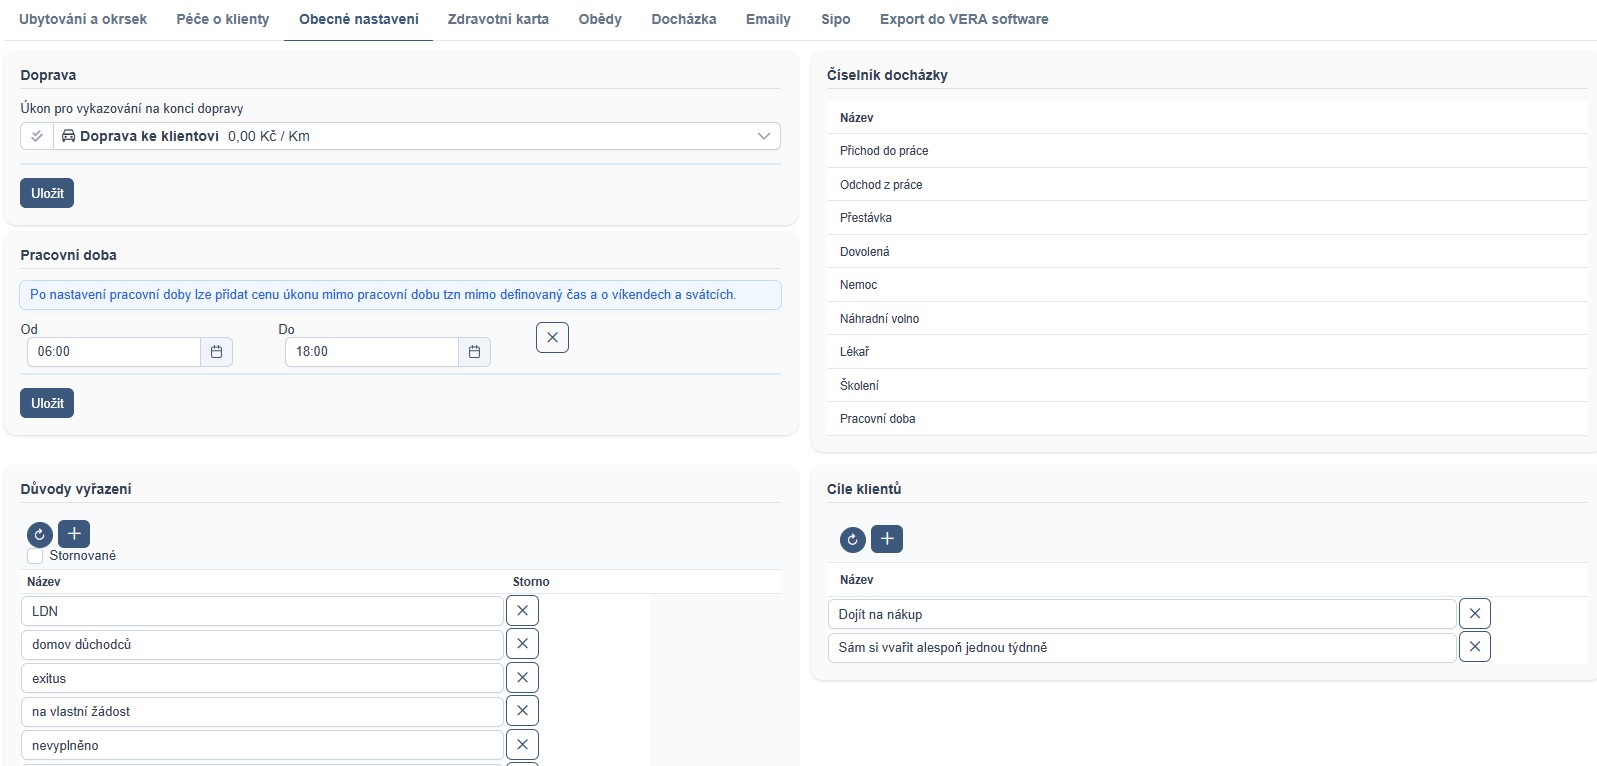Screen dimensions: 1597x766
Task: Open calendar picker for the Do time field
Action: coord(474,352)
